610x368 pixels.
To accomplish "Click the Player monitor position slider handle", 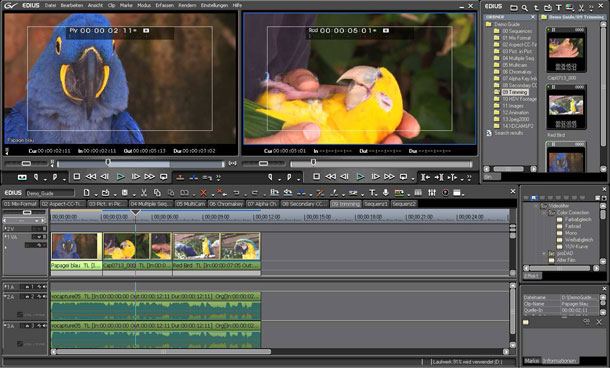I will click(x=108, y=162).
